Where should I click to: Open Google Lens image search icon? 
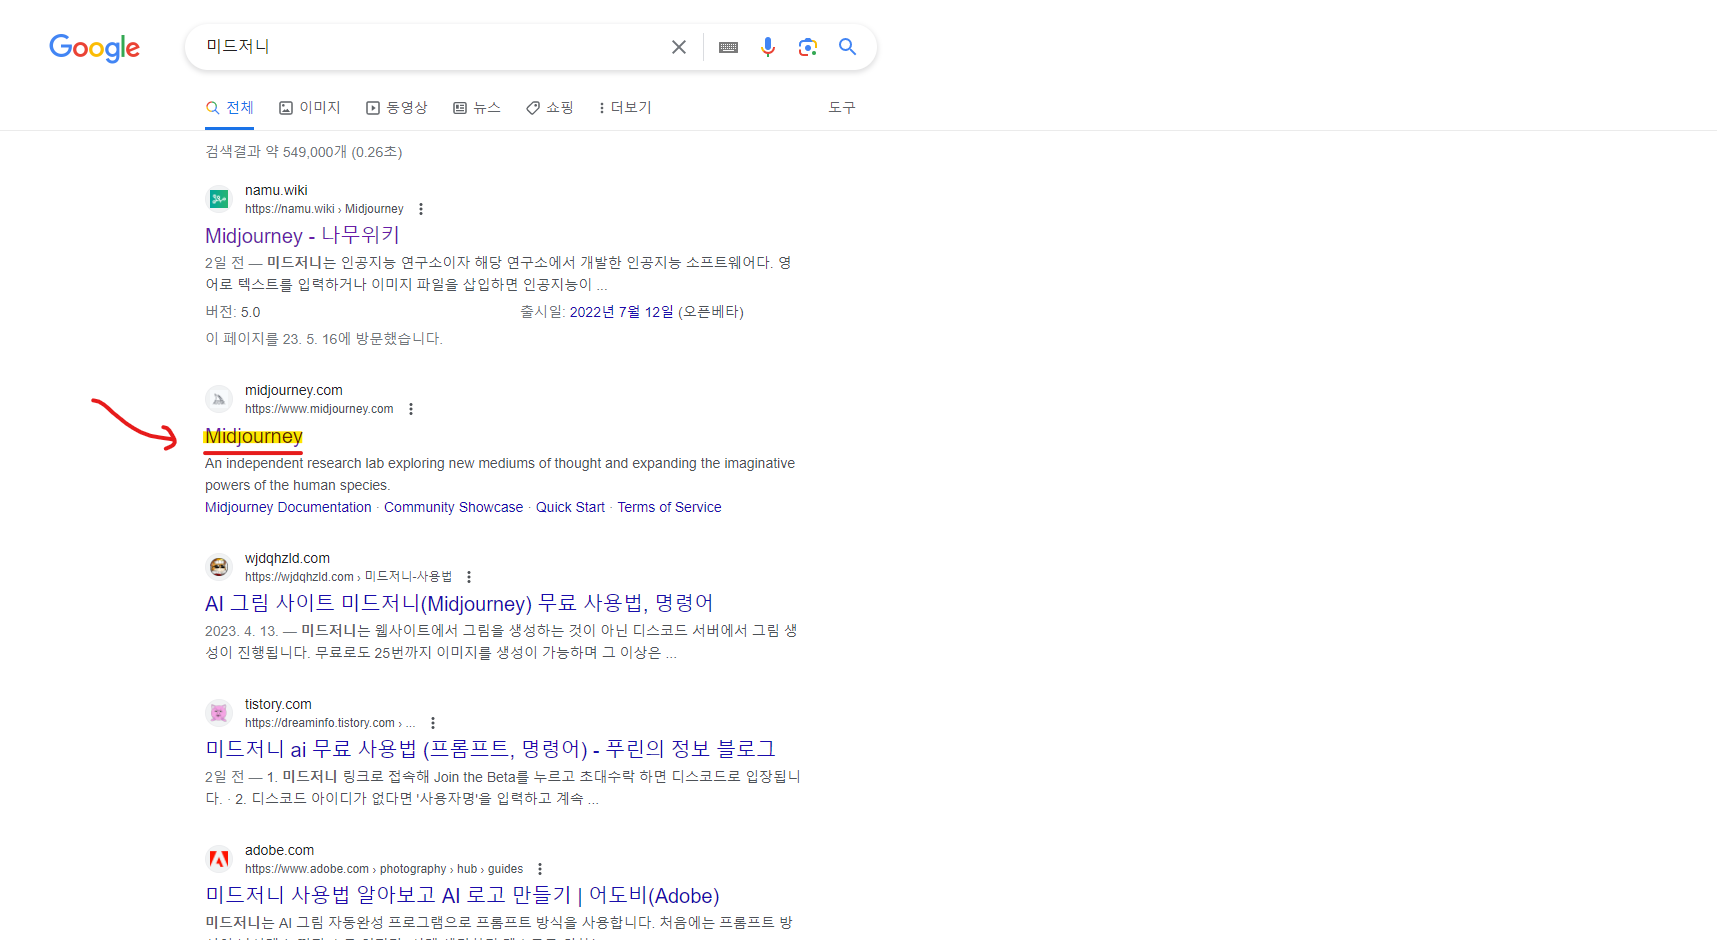808,47
